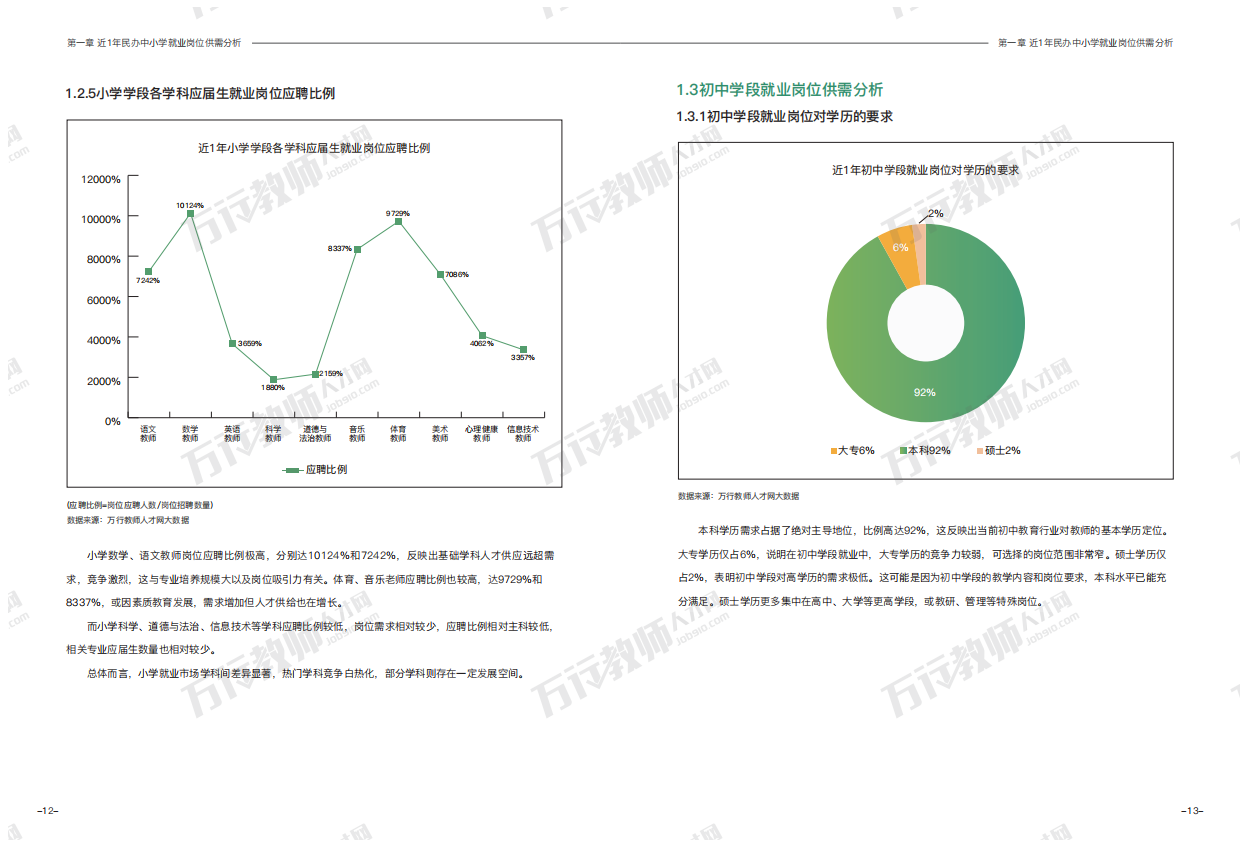Click the 92% label inside the donut chart
Screen dimensions: 1240x847
pyautogui.click(x=924, y=393)
